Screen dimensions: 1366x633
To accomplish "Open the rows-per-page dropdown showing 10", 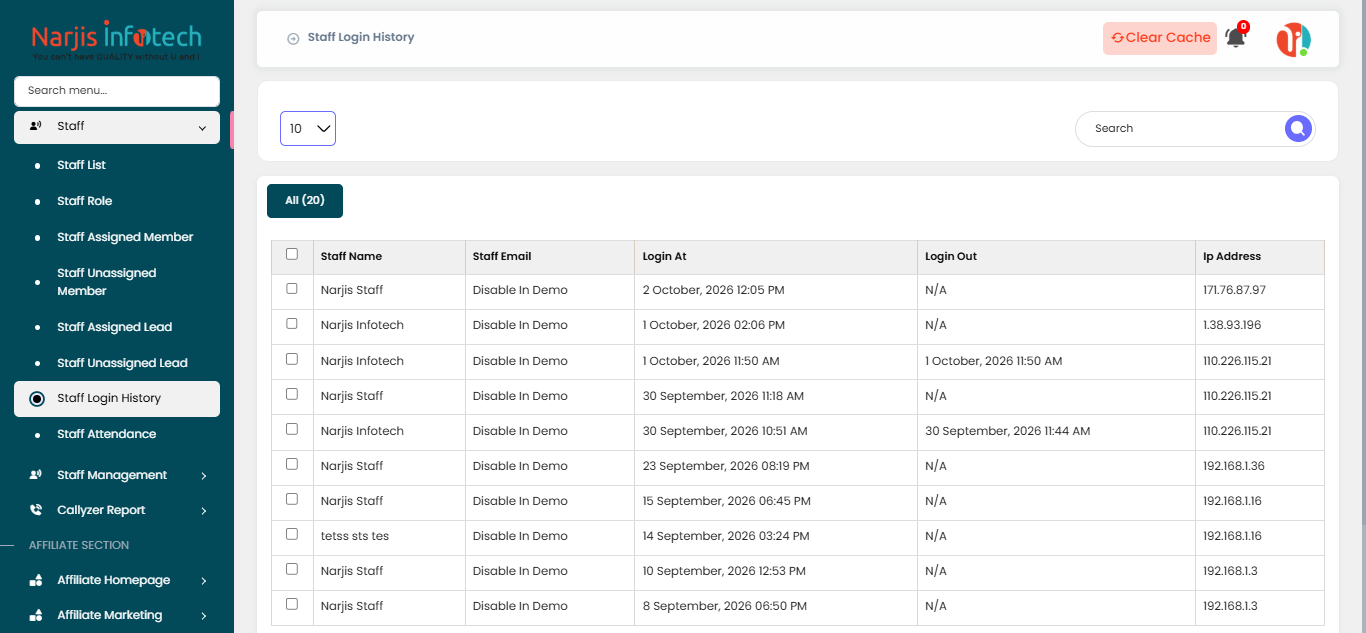I will pos(308,128).
